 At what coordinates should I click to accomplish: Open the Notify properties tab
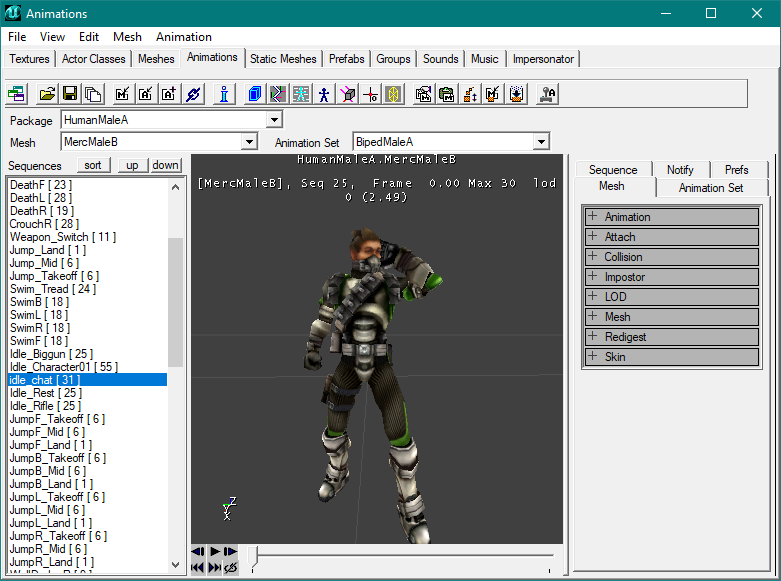(680, 169)
